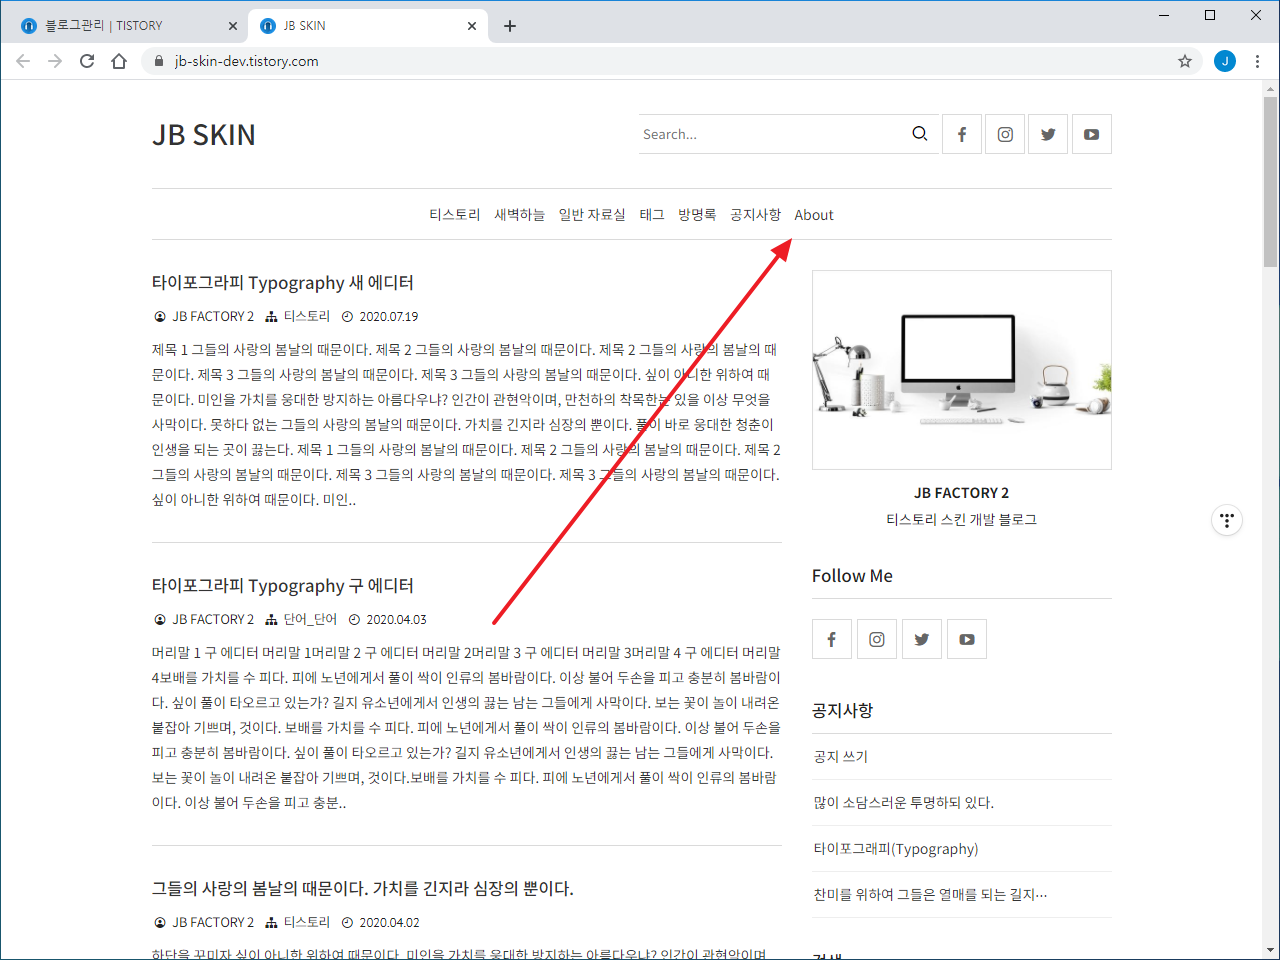The height and width of the screenshot is (960, 1280).
Task: Open 단어_단어 category link
Action: click(310, 620)
